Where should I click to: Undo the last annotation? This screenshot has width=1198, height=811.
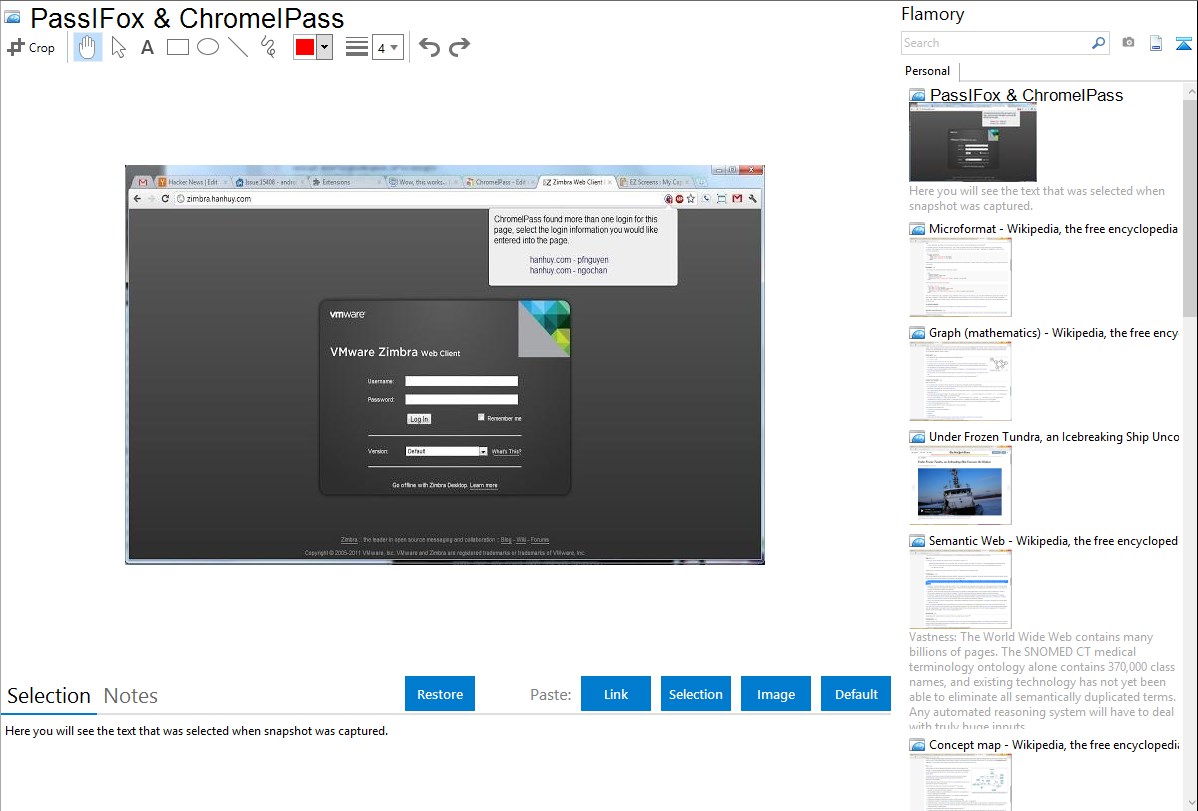click(429, 47)
